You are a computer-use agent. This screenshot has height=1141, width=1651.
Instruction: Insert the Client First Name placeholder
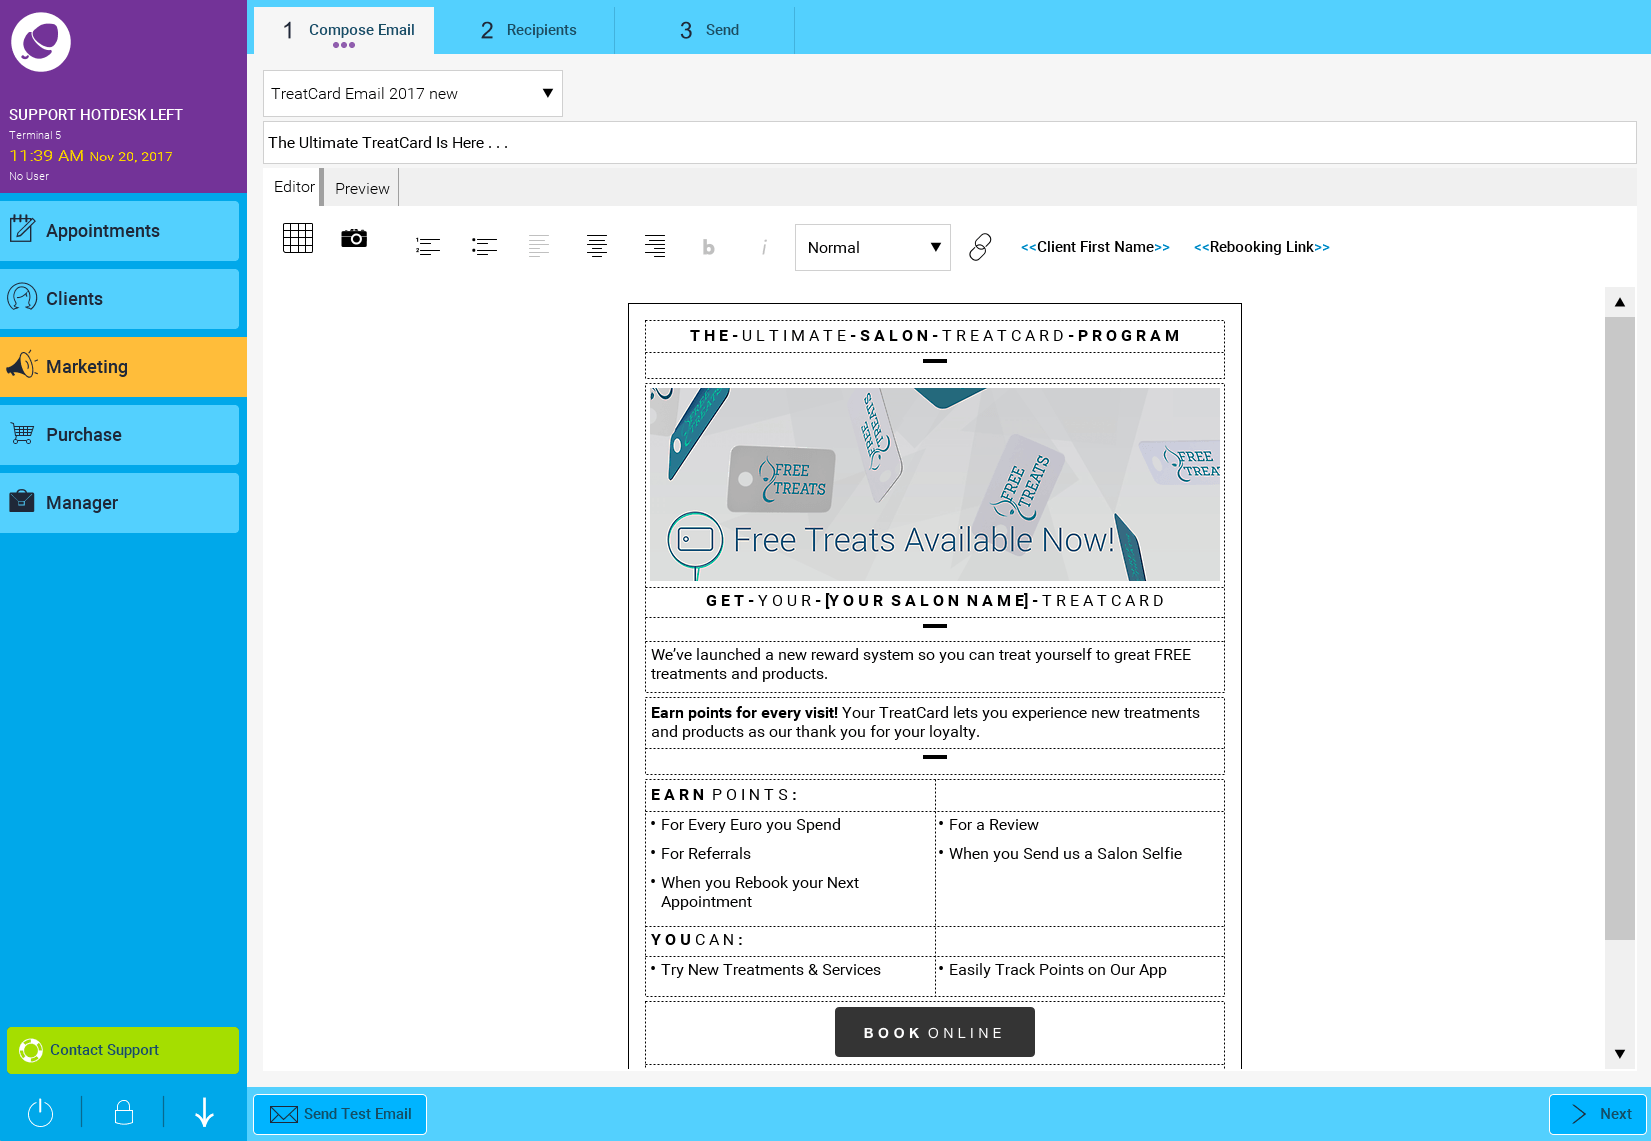click(x=1094, y=247)
